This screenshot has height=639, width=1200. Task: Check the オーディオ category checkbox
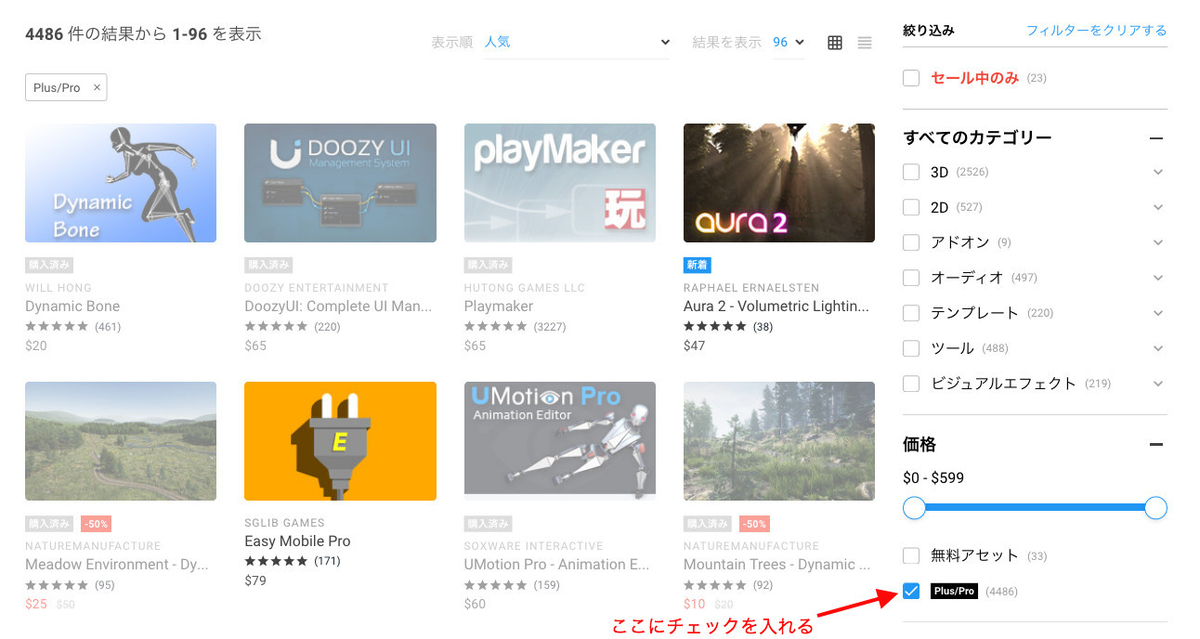click(x=911, y=277)
